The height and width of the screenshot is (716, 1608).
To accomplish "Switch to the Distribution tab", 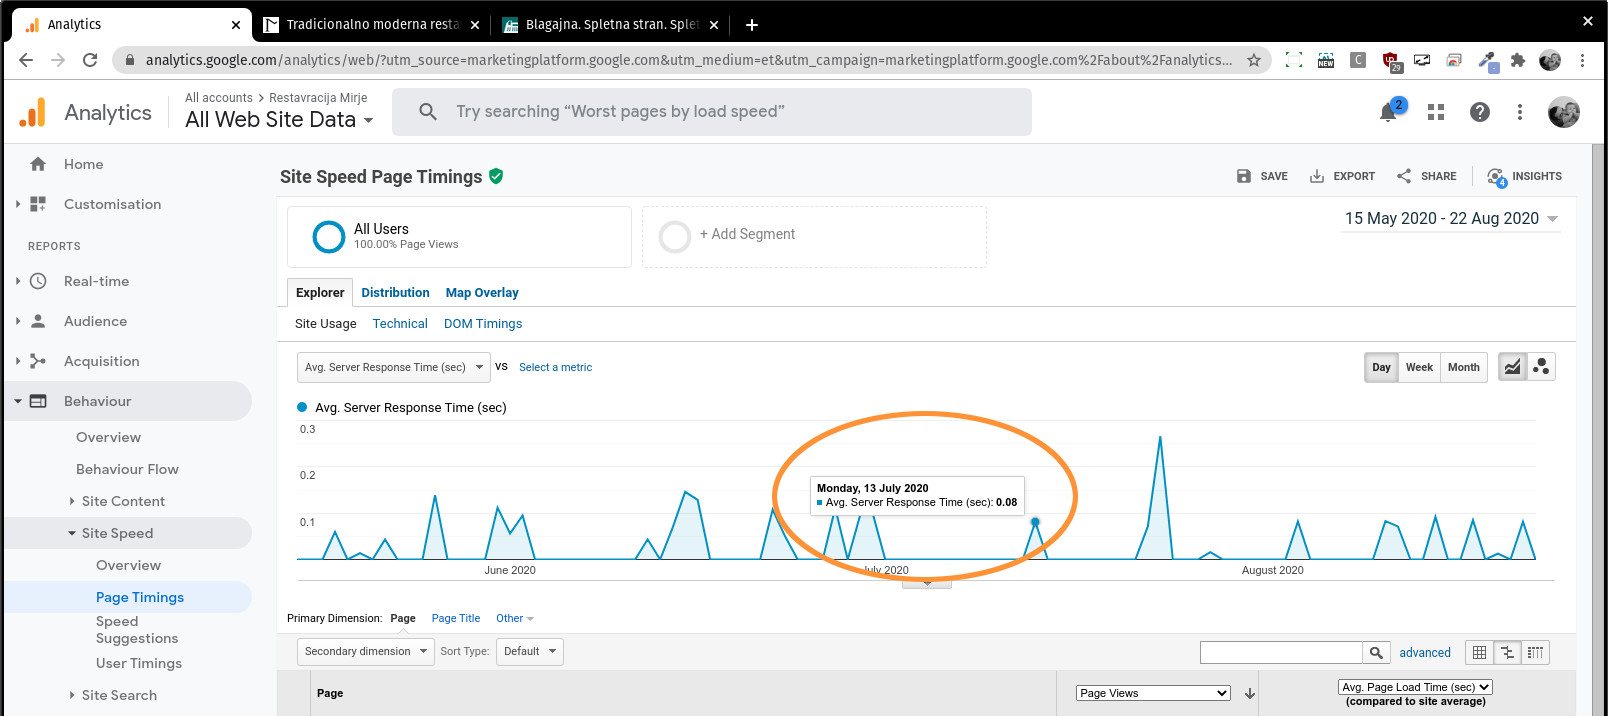I will click(395, 293).
